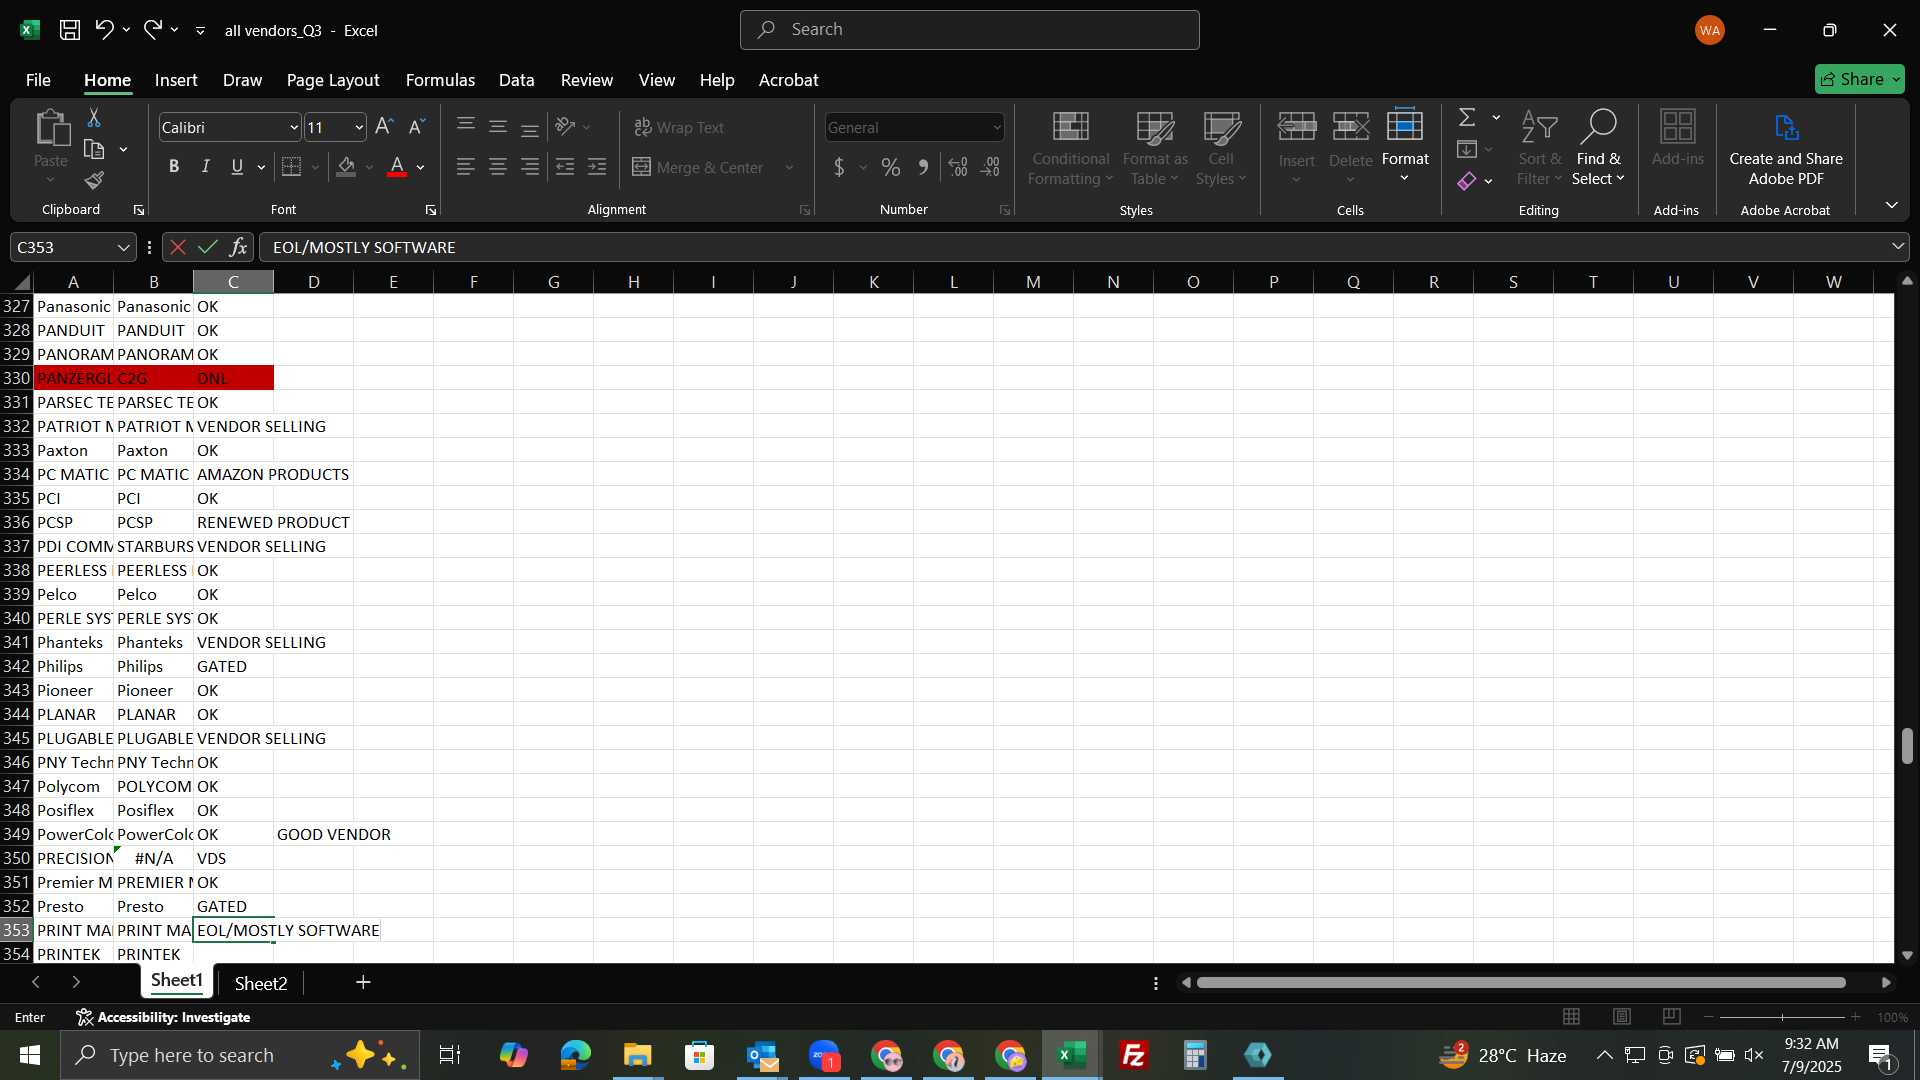Set Middle Align vertical alignment

[x=497, y=127]
